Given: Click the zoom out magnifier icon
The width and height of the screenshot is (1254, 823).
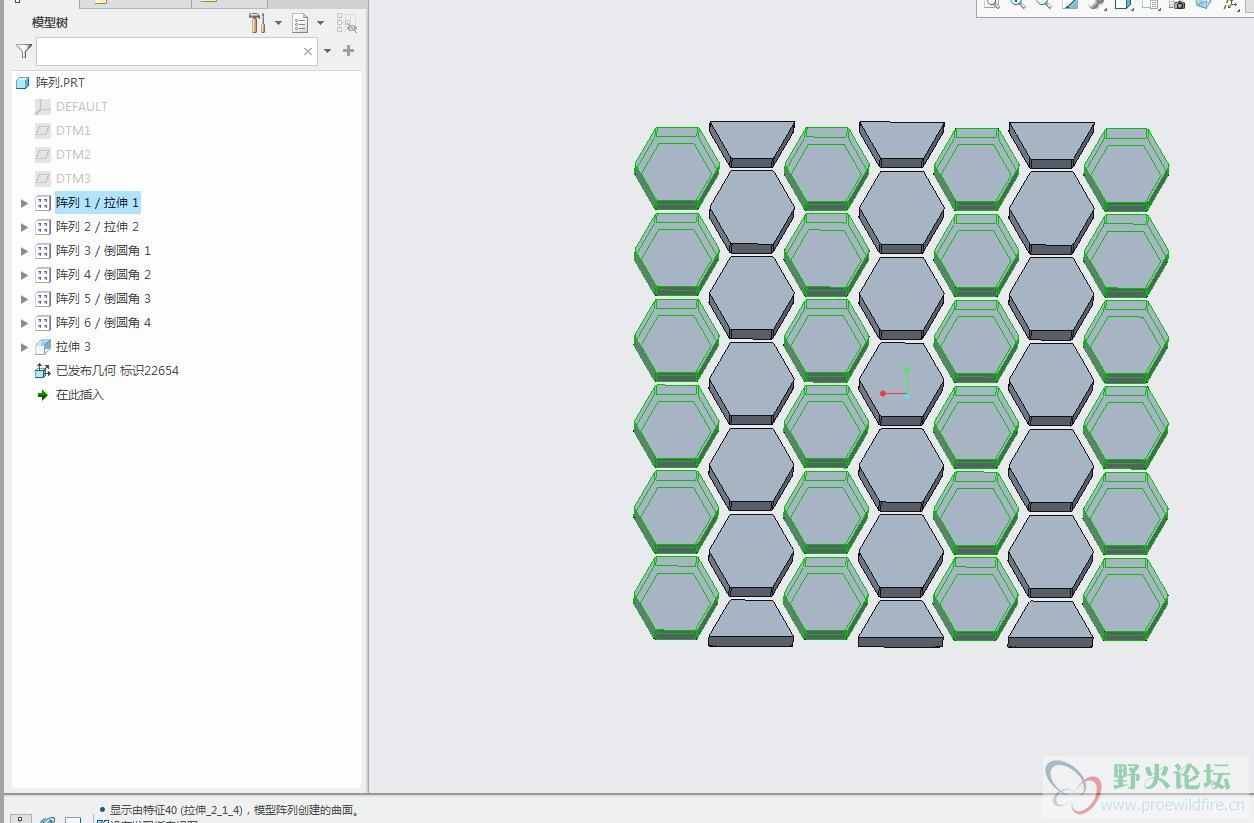Looking at the screenshot, I should click(1043, 4).
